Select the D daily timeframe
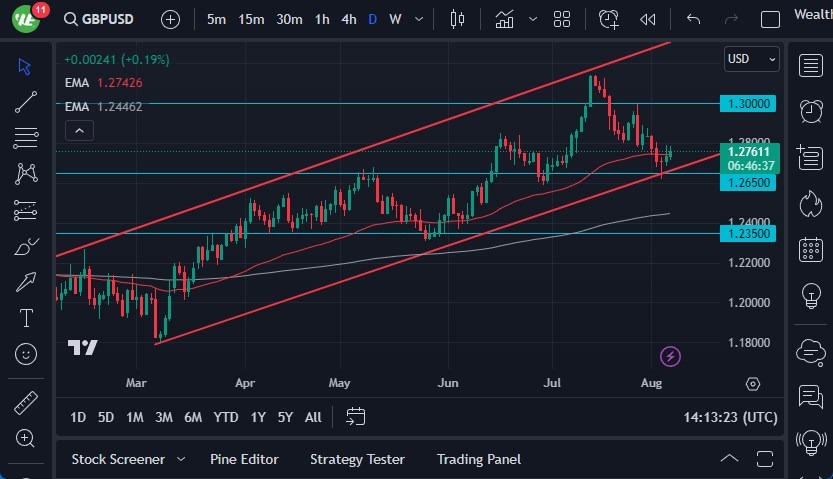The width and height of the screenshot is (833, 479). [372, 19]
